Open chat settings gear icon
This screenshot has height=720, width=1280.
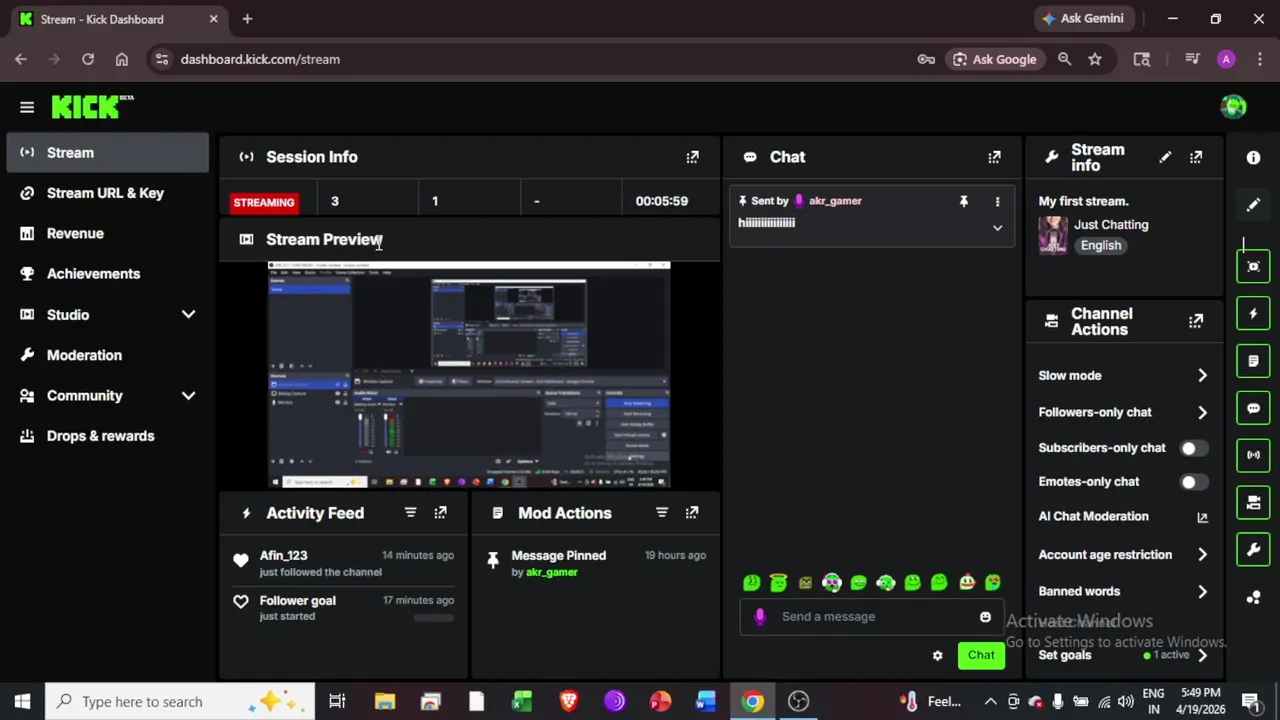coord(937,656)
